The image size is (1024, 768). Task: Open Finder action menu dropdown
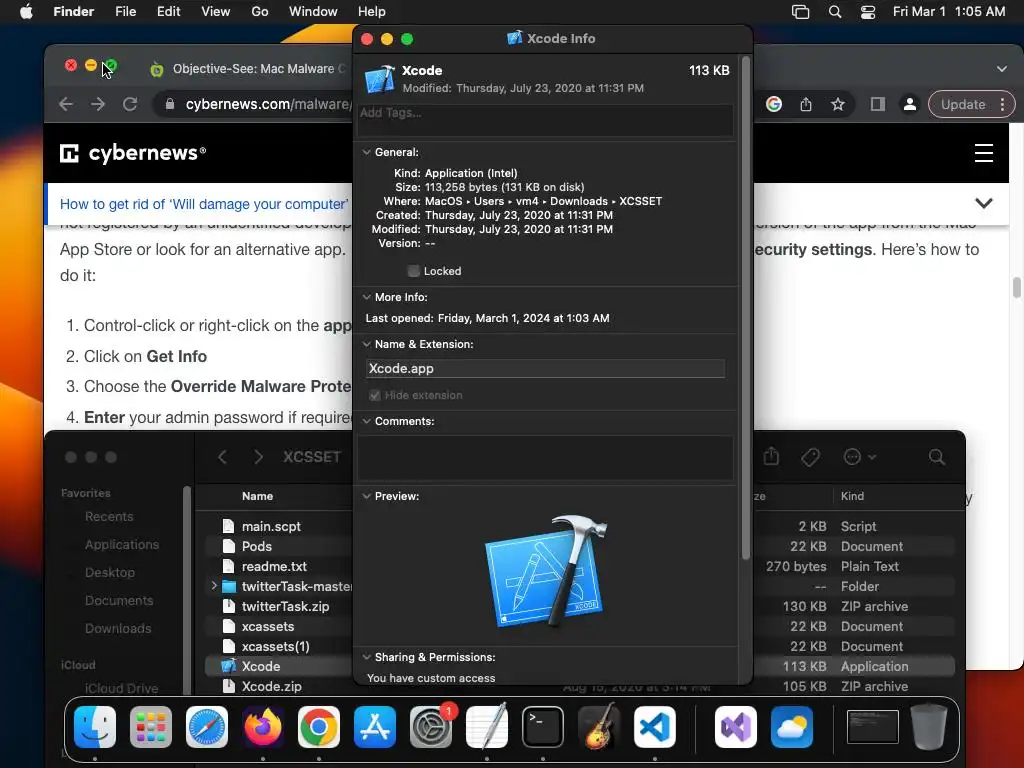pyautogui.click(x=859, y=457)
